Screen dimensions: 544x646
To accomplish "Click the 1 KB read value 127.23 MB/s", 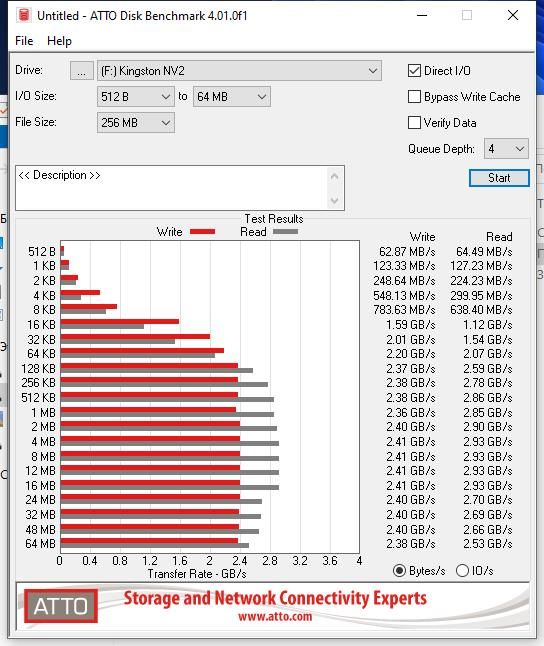I will (x=481, y=266).
